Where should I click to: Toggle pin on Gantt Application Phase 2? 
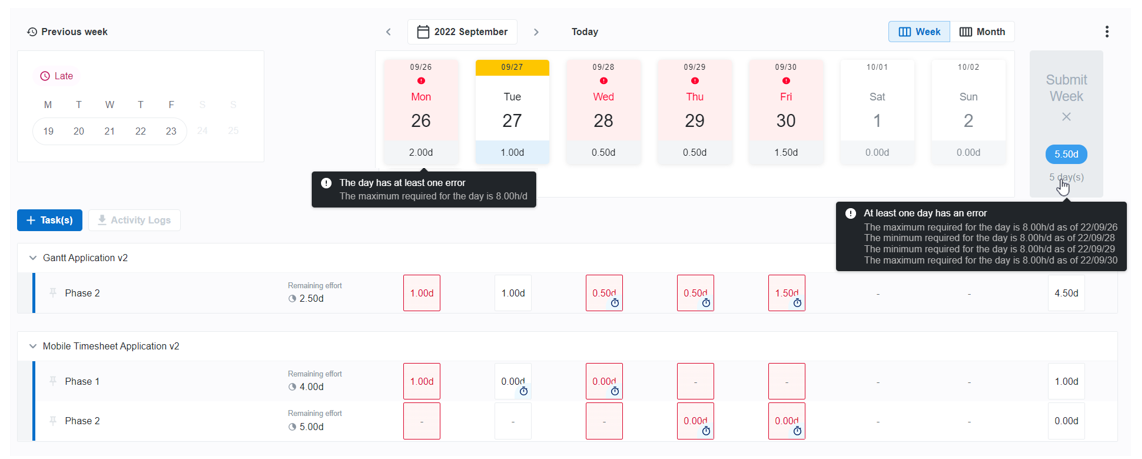53,293
